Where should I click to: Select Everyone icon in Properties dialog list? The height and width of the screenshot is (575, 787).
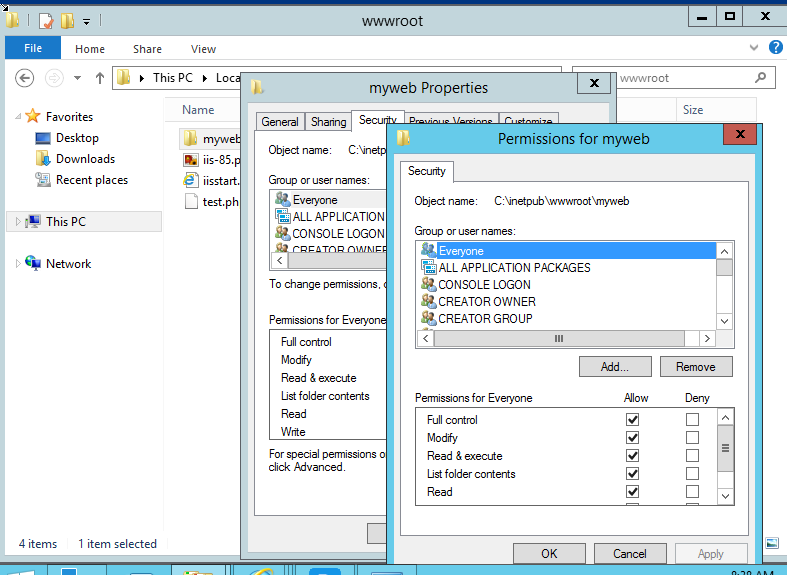pyautogui.click(x=283, y=199)
